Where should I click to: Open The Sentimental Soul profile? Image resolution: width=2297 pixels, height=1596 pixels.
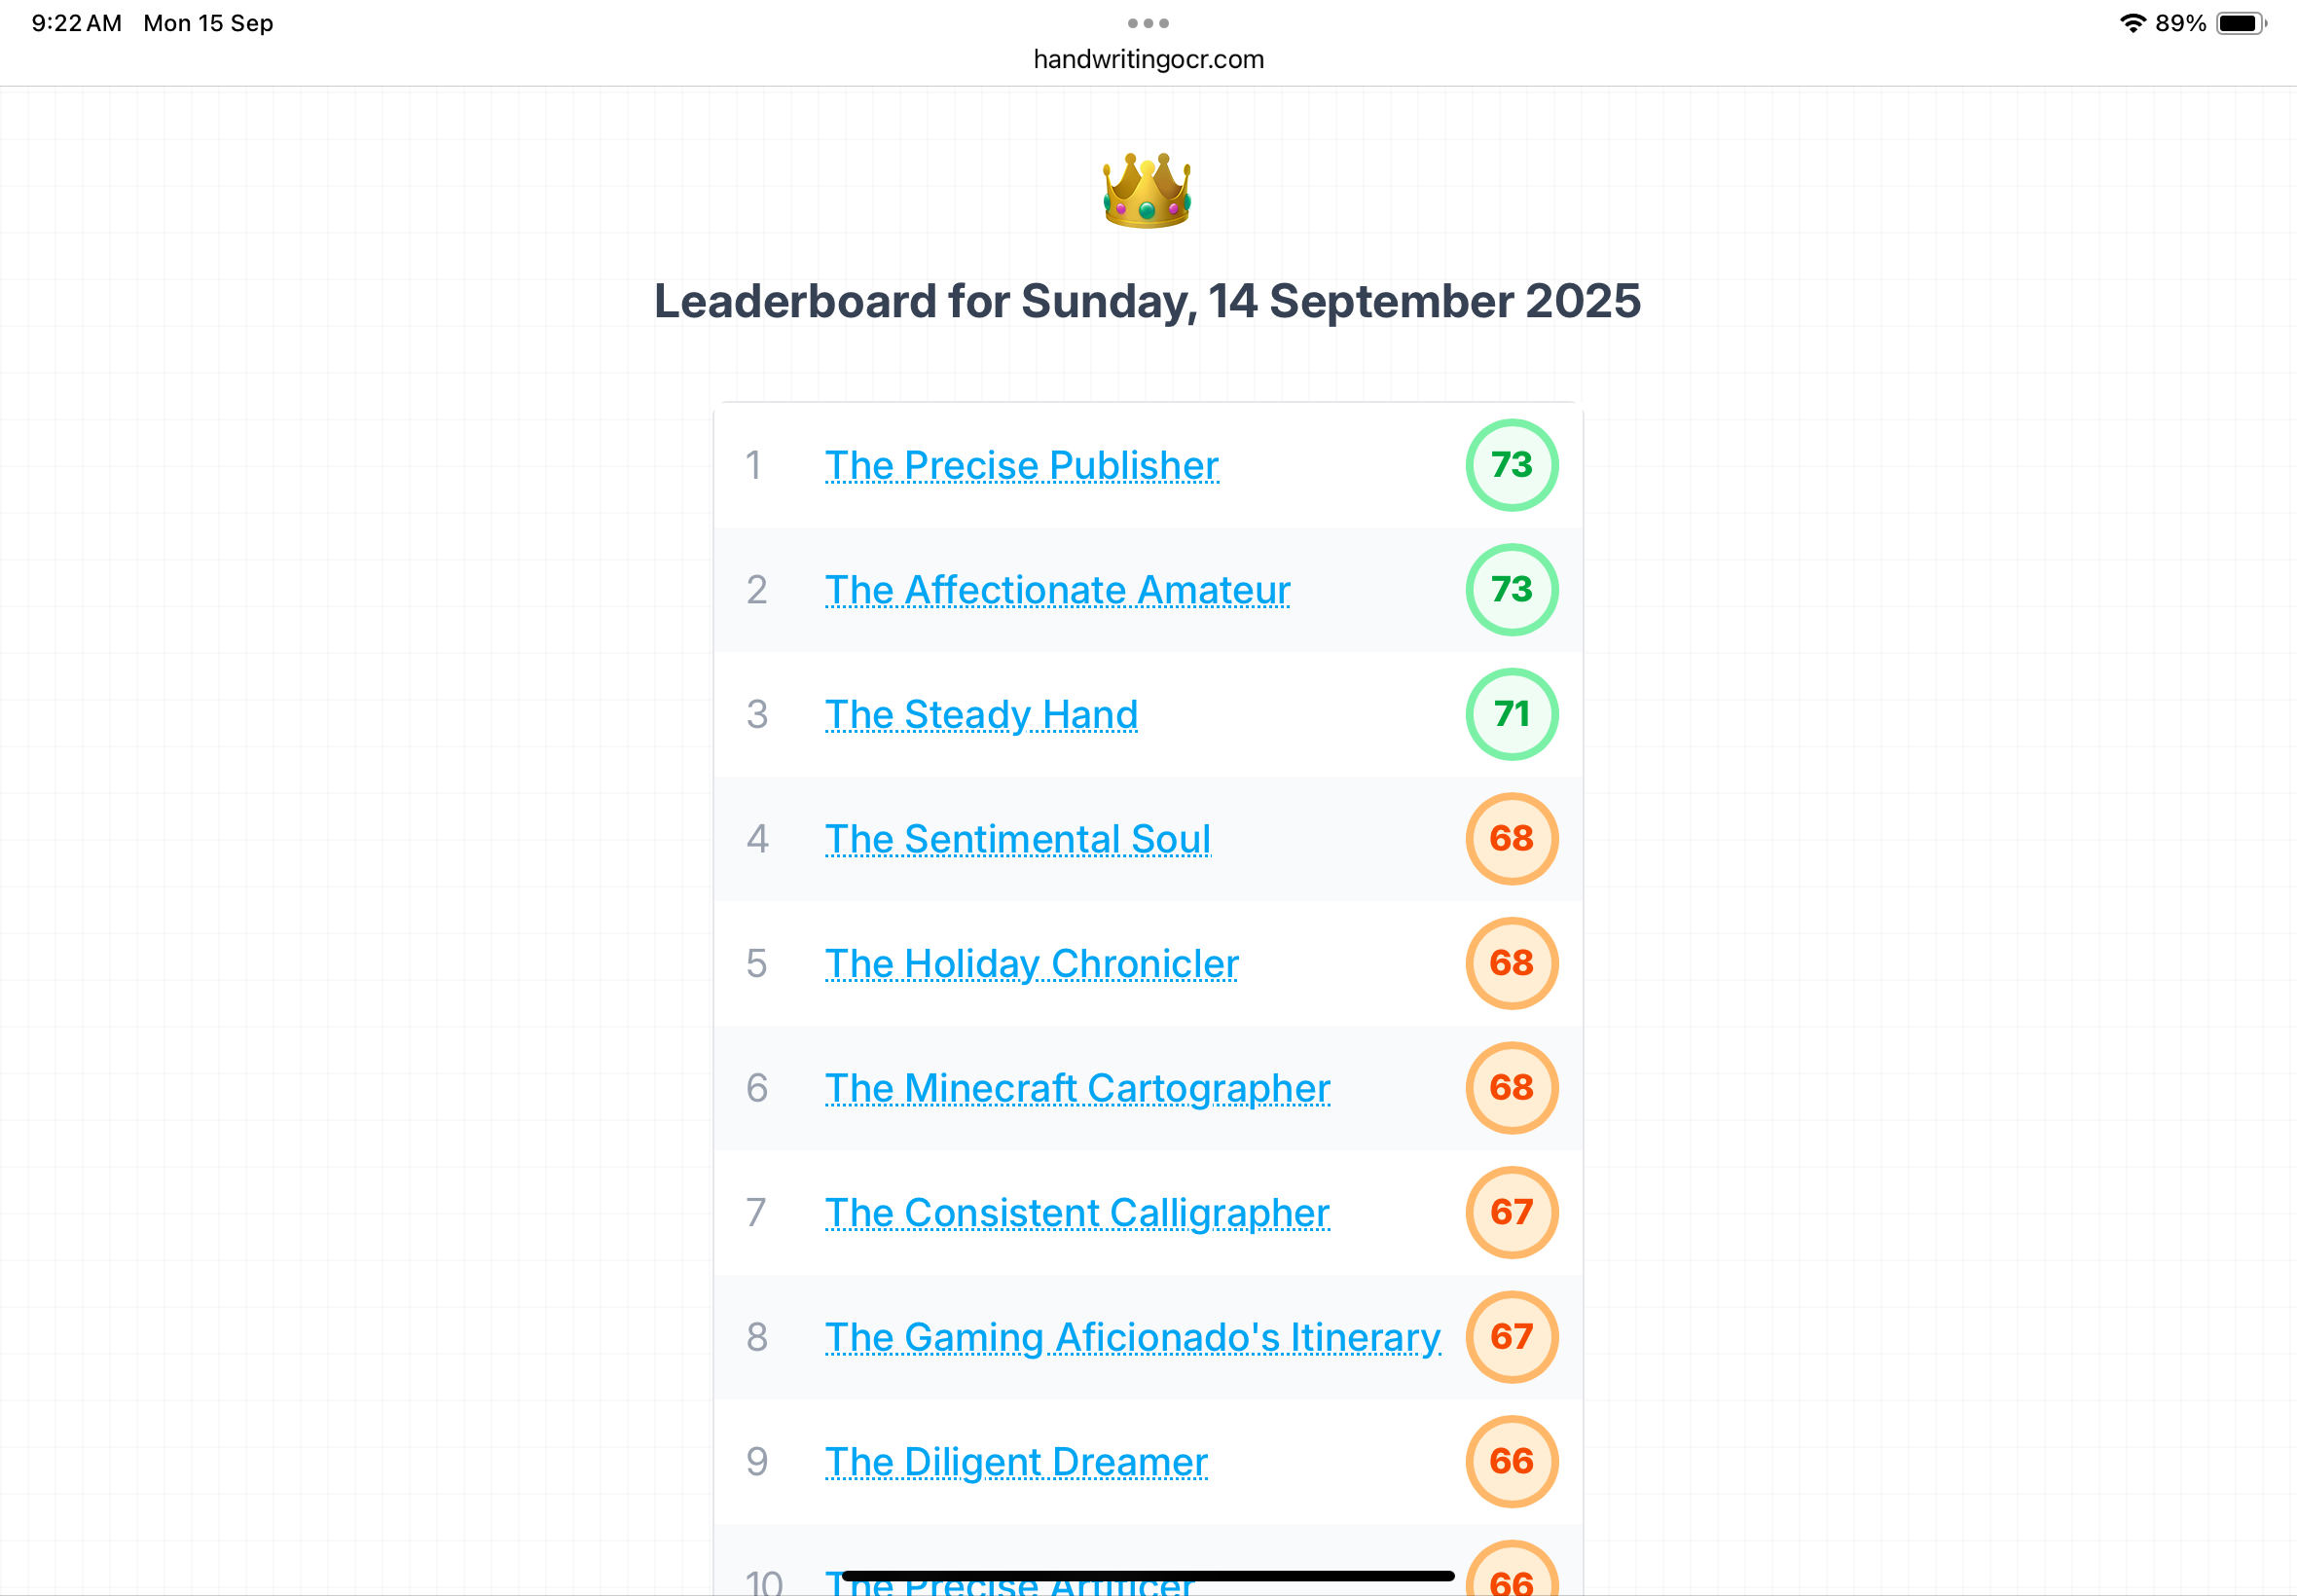click(x=1017, y=839)
